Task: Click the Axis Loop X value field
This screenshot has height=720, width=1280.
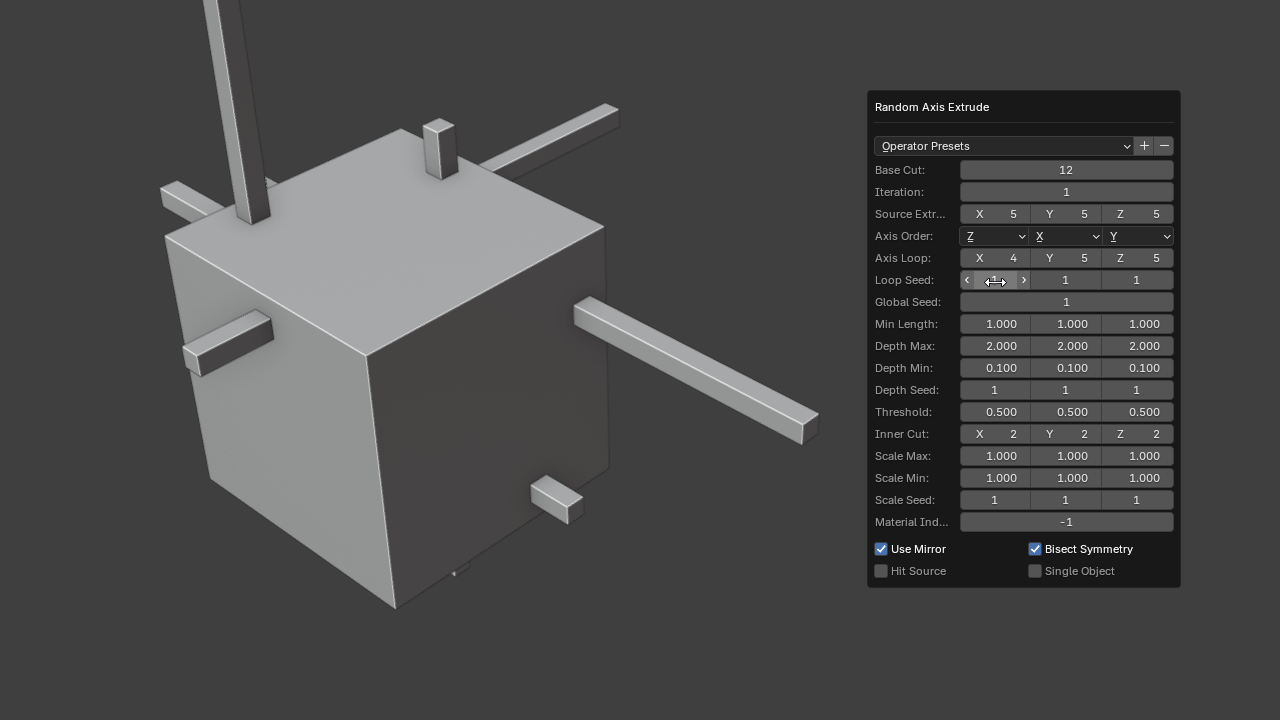Action: point(995,258)
